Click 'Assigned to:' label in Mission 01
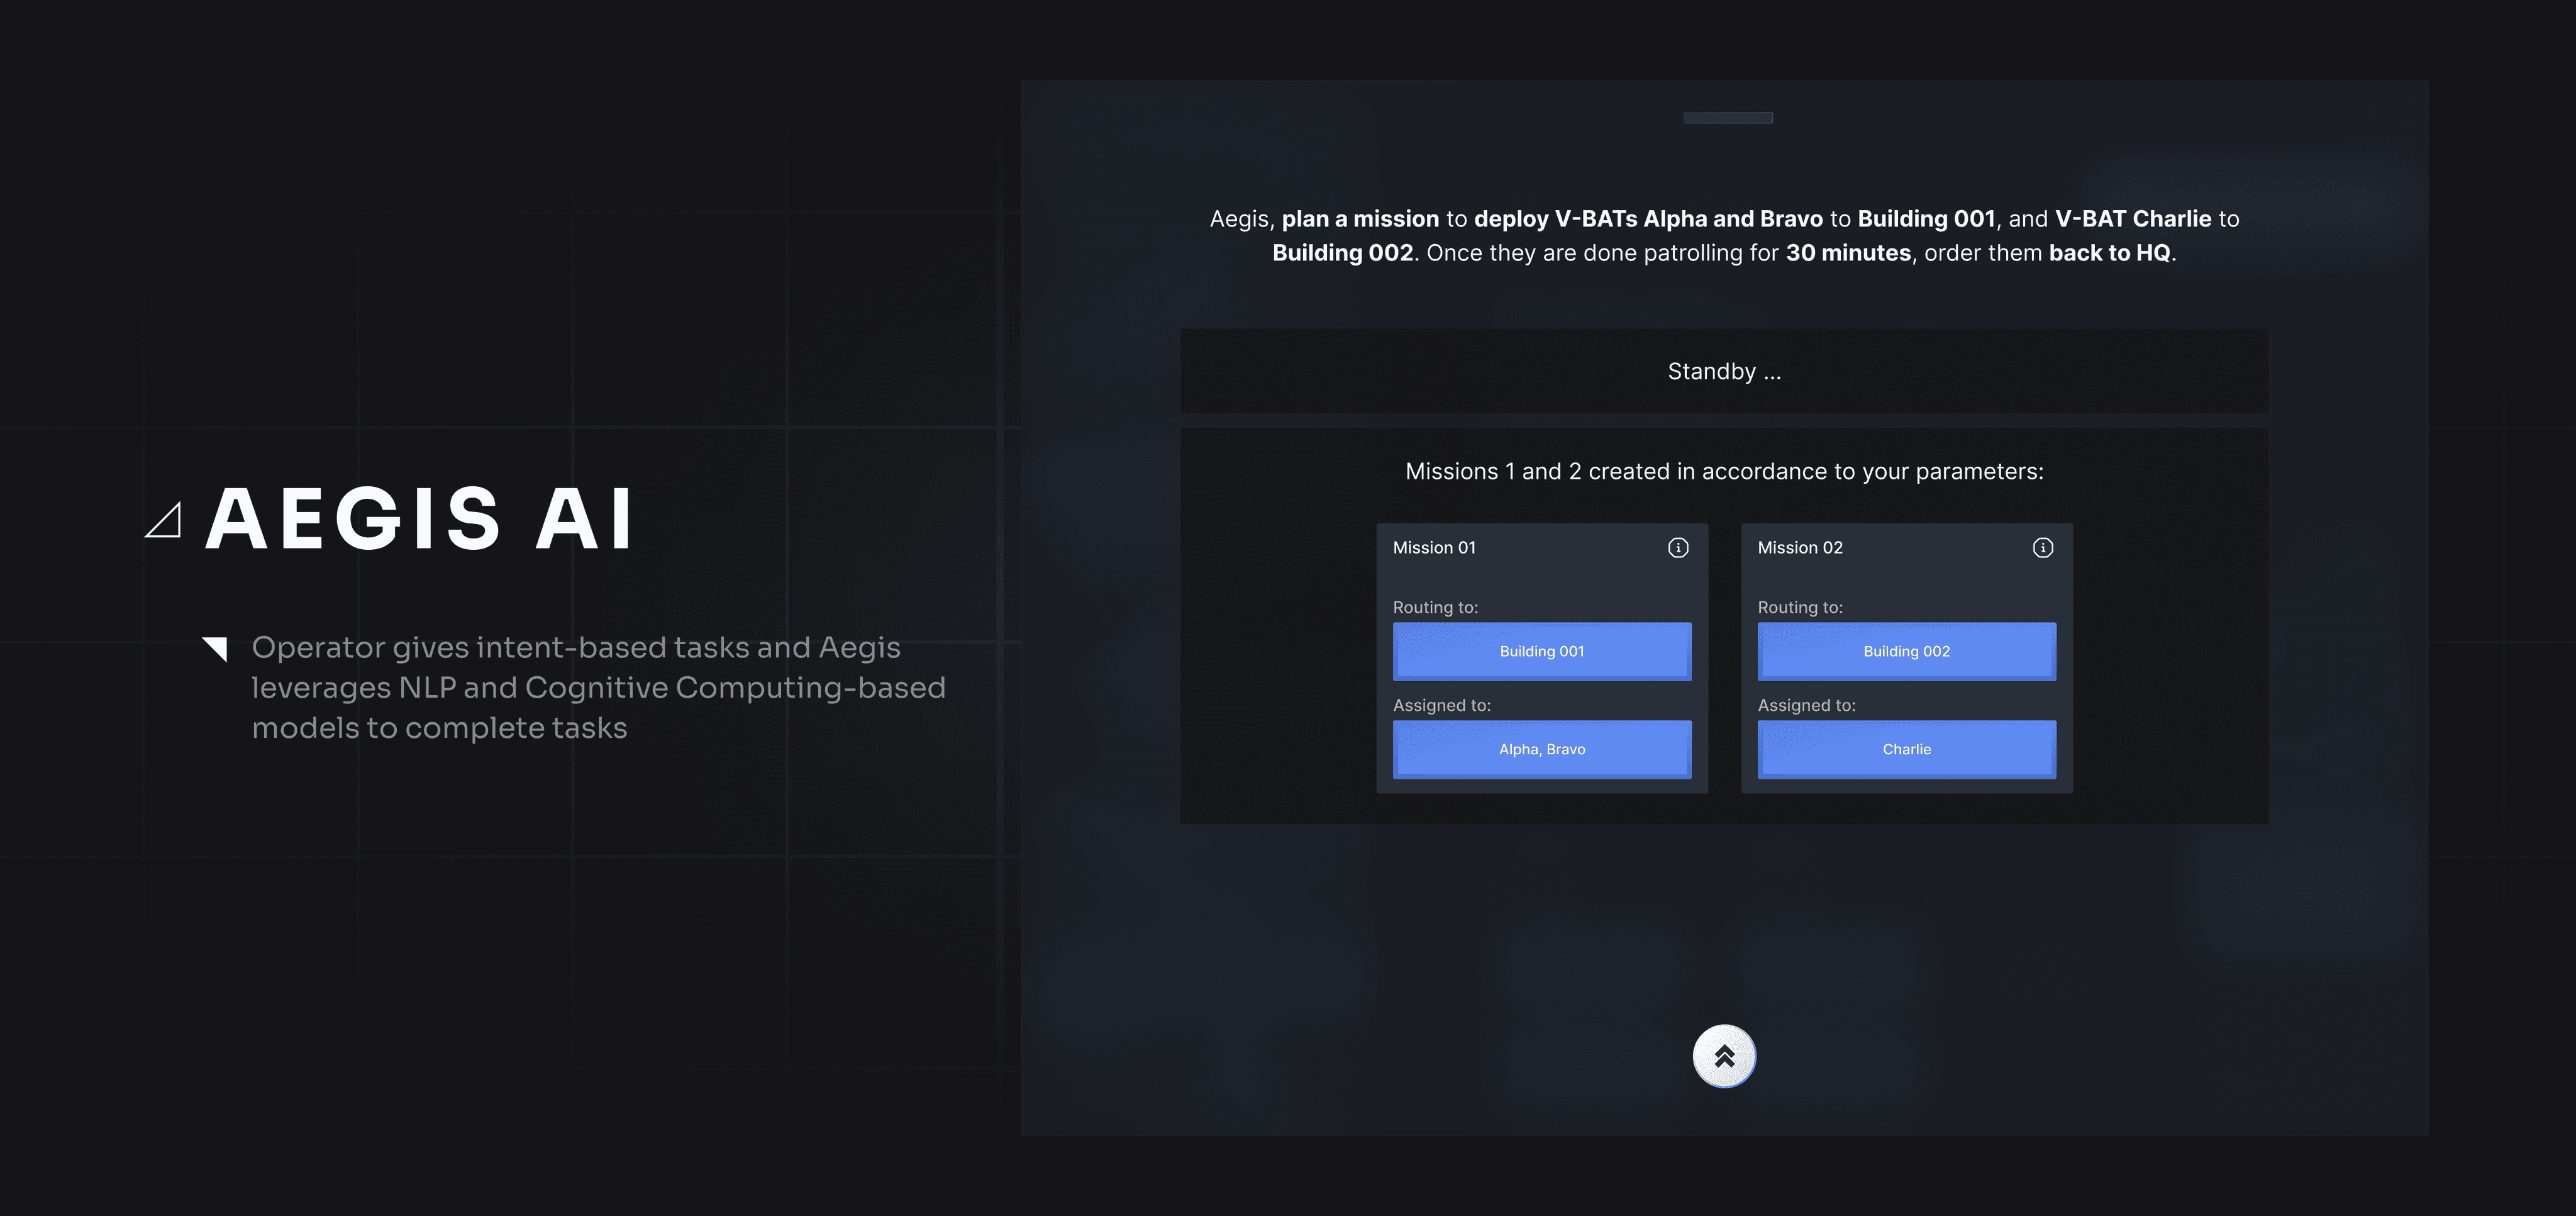Screen dimensions: 2576x1216 coord(1441,705)
